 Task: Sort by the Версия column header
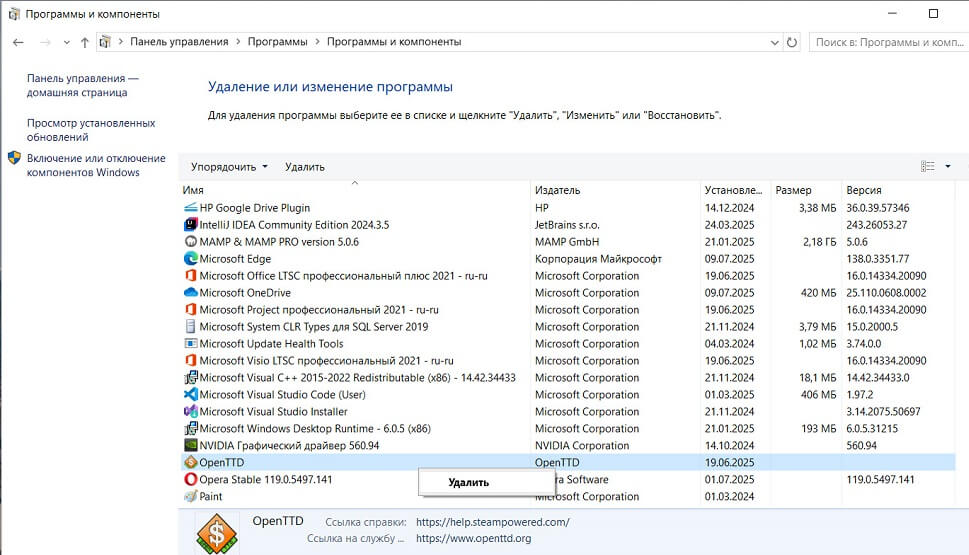897,190
